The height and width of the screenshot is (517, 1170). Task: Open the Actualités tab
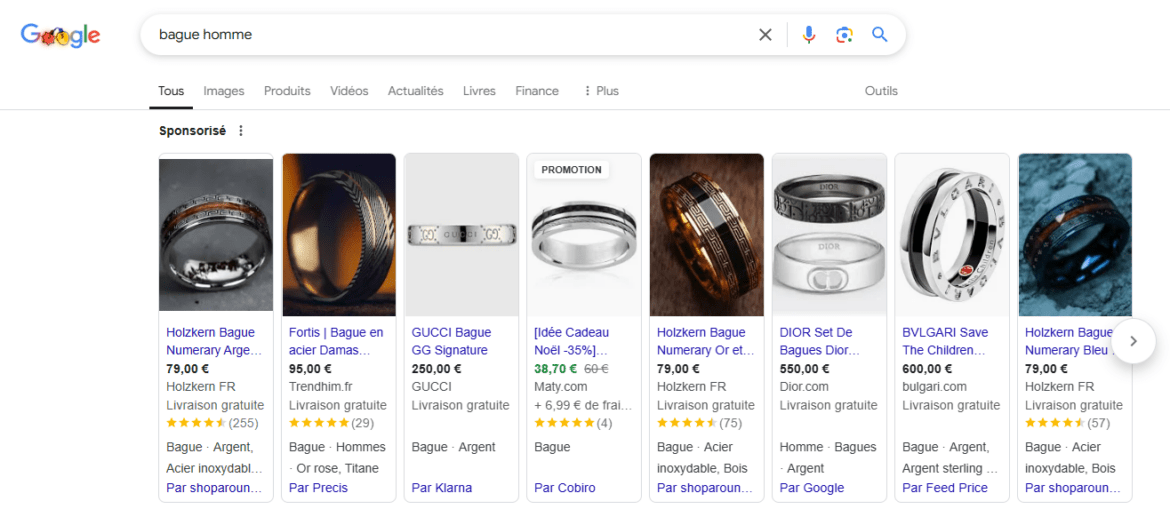click(x=416, y=91)
